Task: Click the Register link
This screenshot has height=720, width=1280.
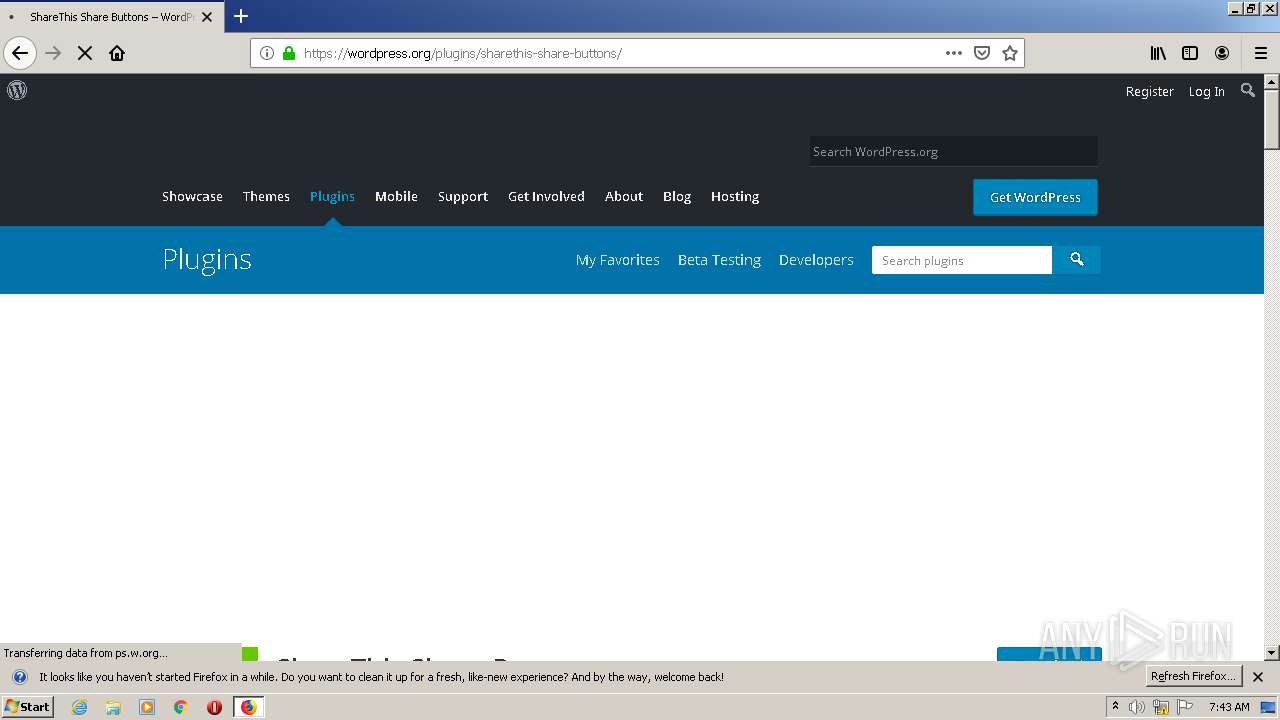Action: [1150, 91]
